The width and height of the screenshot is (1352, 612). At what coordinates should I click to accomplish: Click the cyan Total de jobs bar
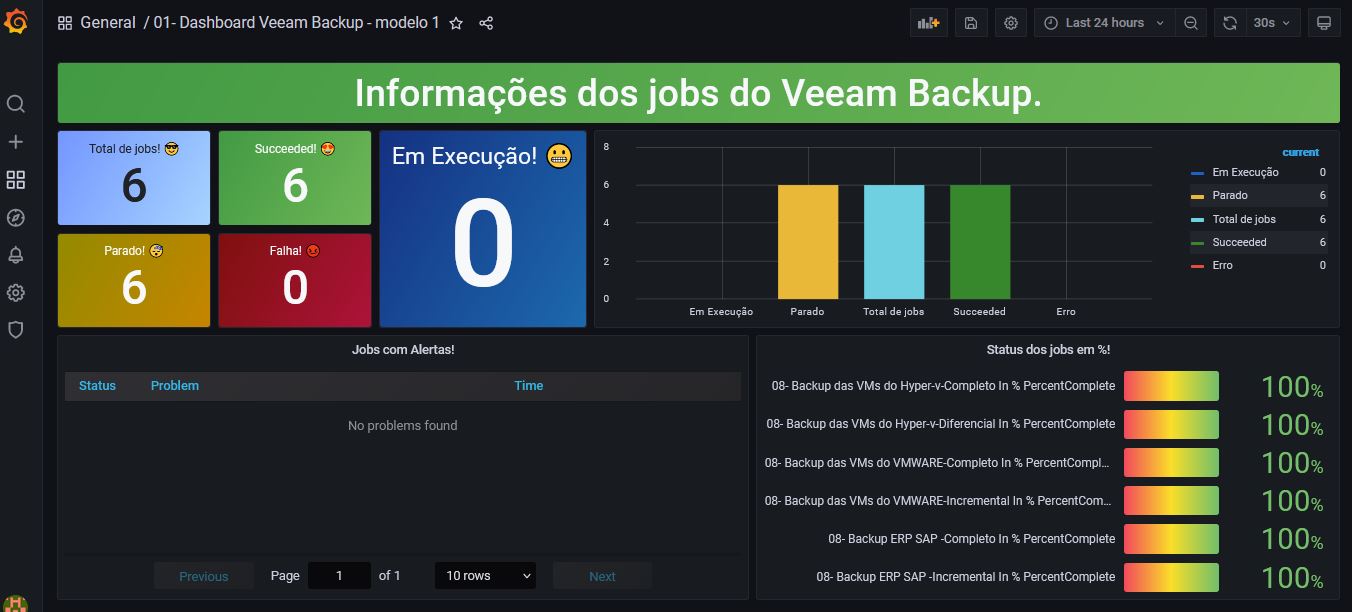pyautogui.click(x=894, y=242)
